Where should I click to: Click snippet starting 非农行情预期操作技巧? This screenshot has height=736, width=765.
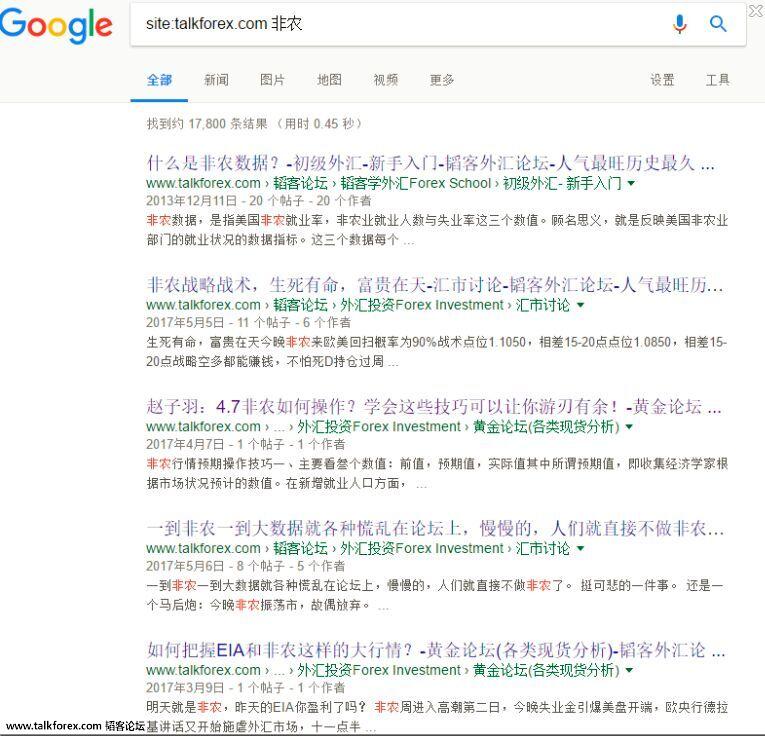[437, 474]
